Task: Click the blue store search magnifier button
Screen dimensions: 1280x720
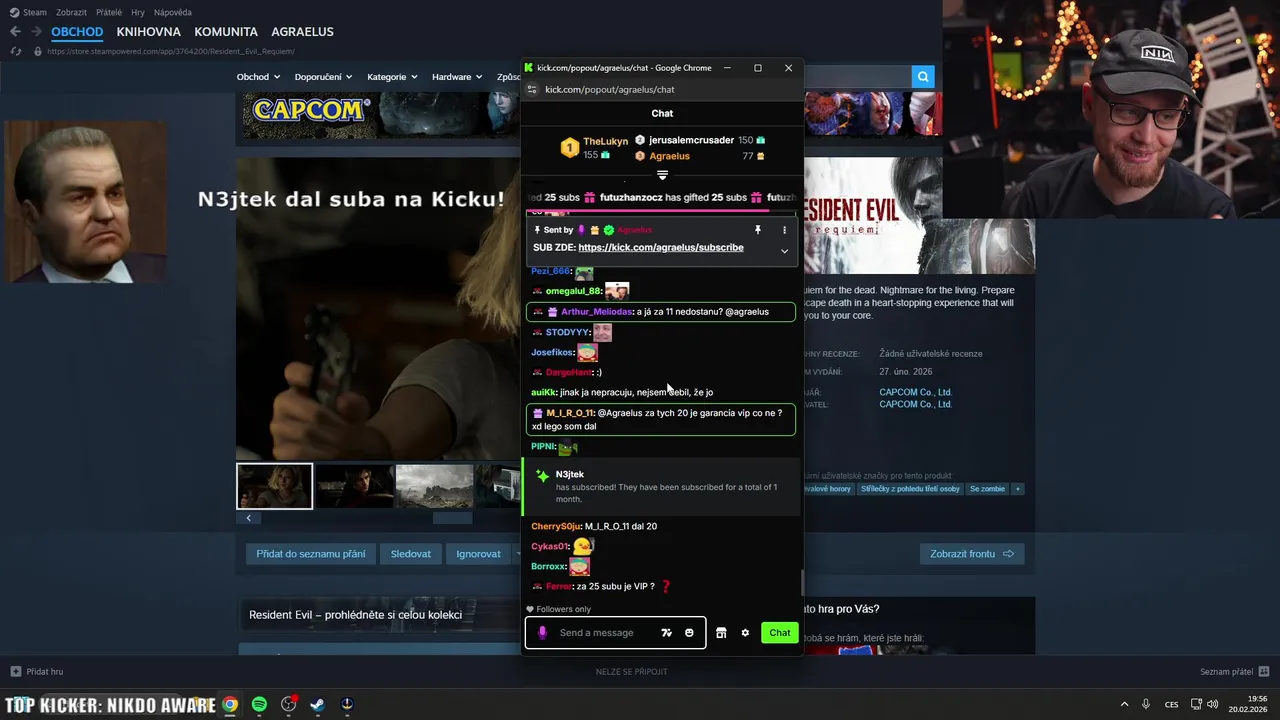Action: click(922, 76)
